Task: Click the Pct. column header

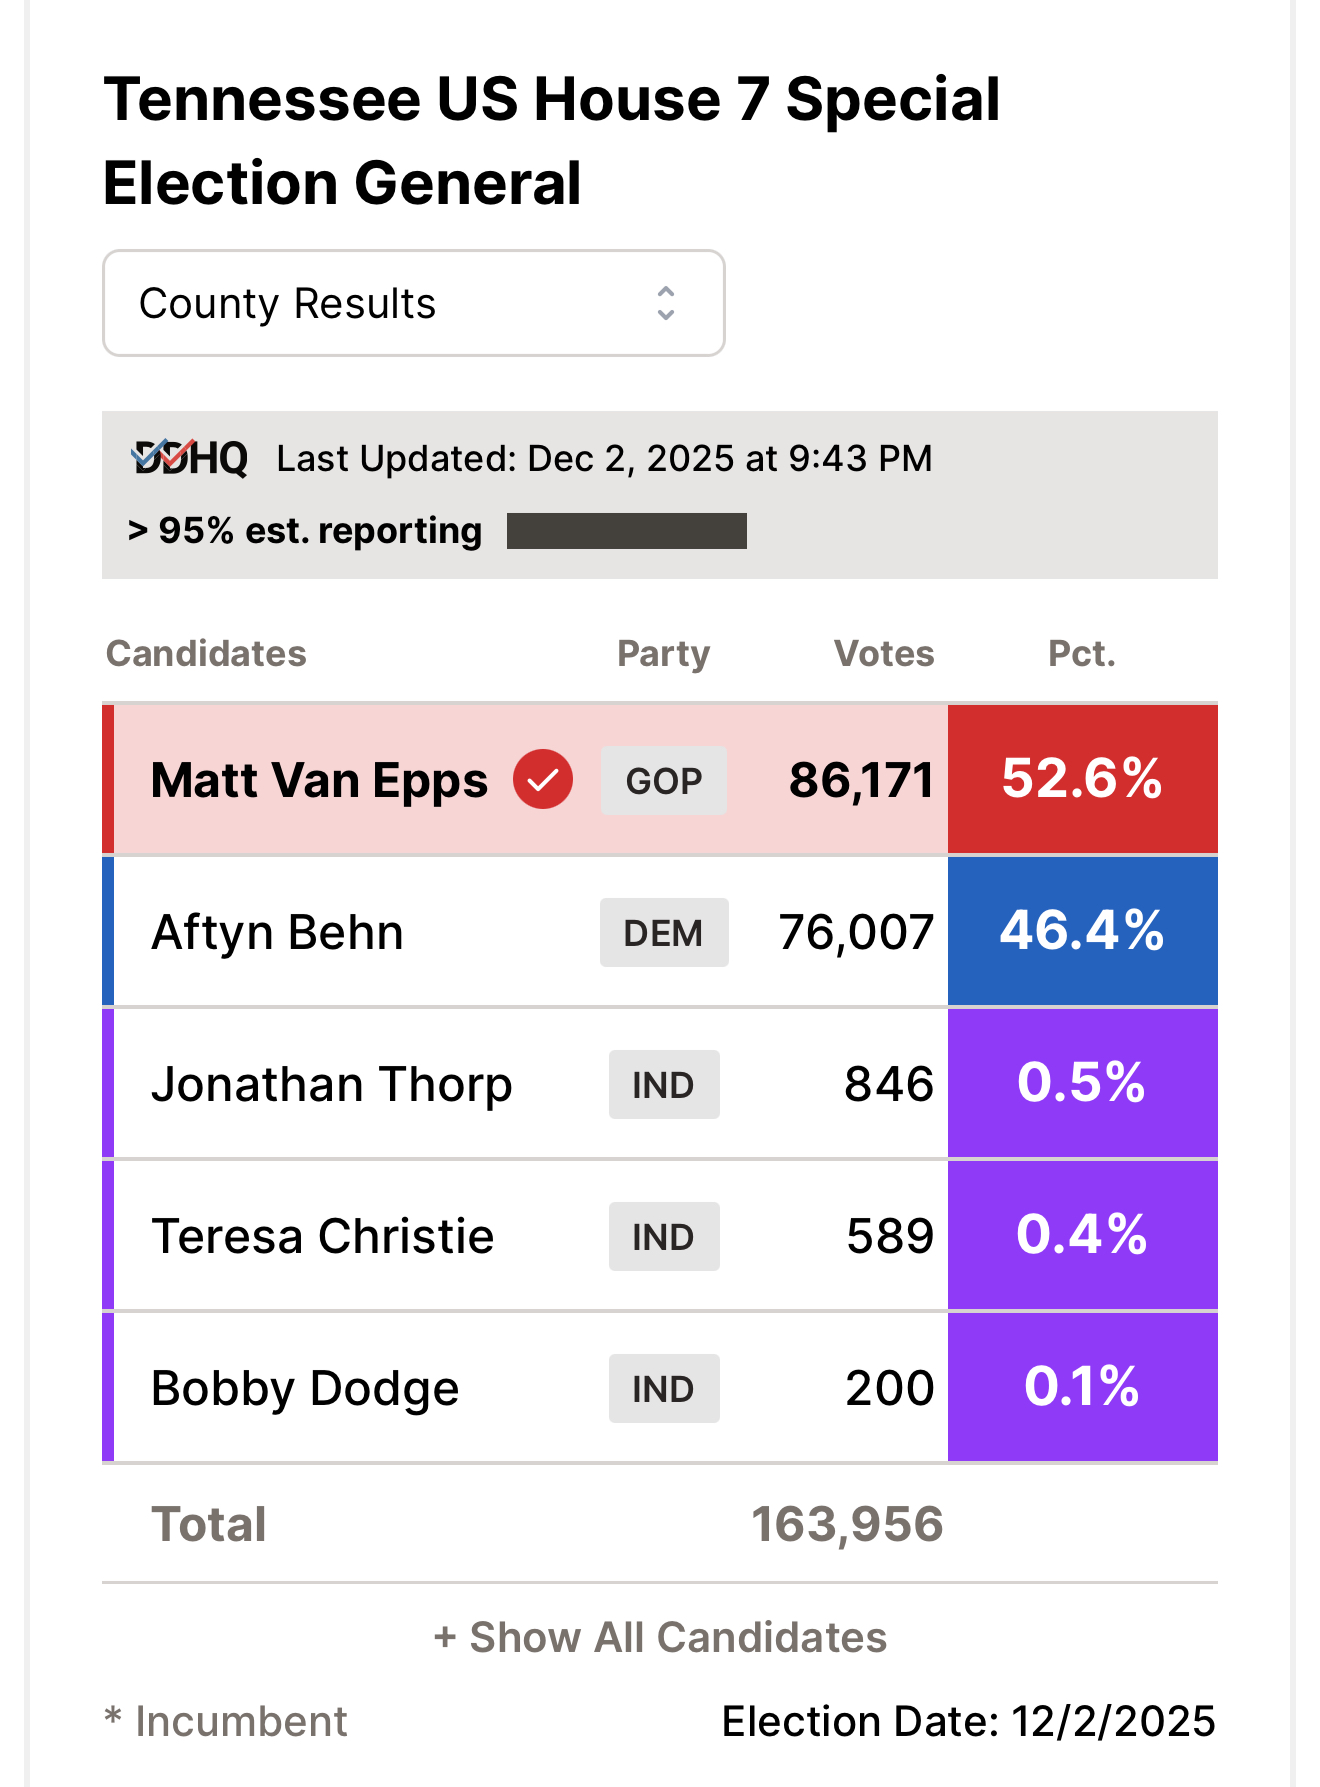Action: 1082,653
